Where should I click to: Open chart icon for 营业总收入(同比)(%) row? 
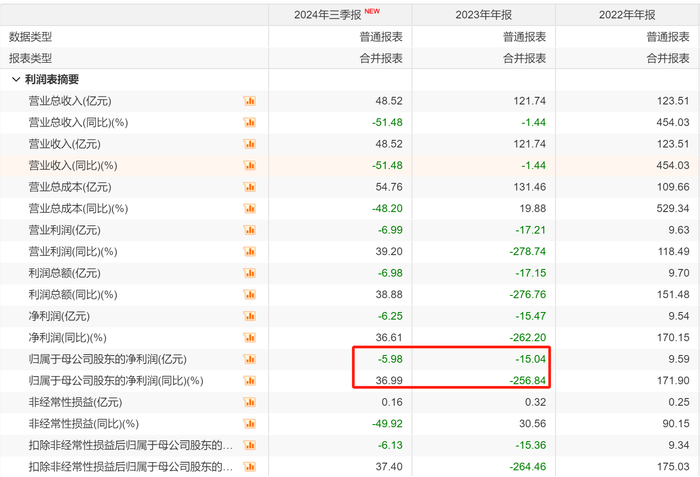pos(250,122)
